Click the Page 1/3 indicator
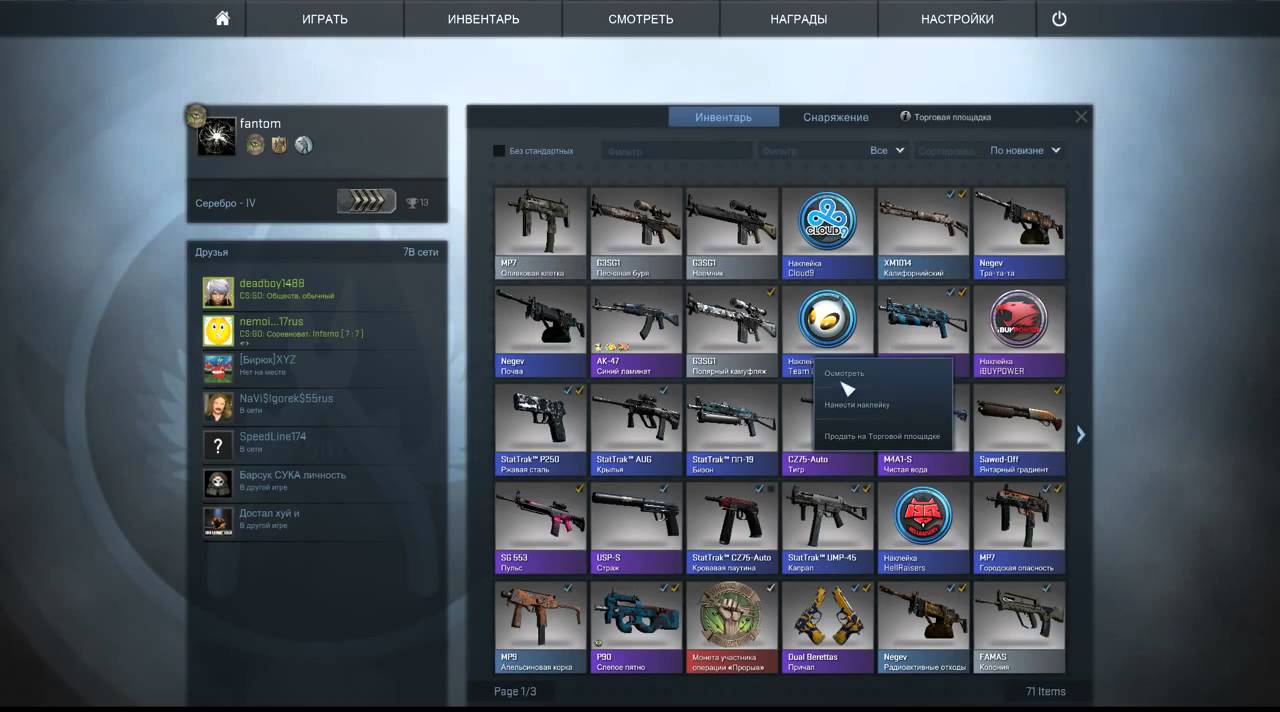This screenshot has height=712, width=1280. (515, 691)
